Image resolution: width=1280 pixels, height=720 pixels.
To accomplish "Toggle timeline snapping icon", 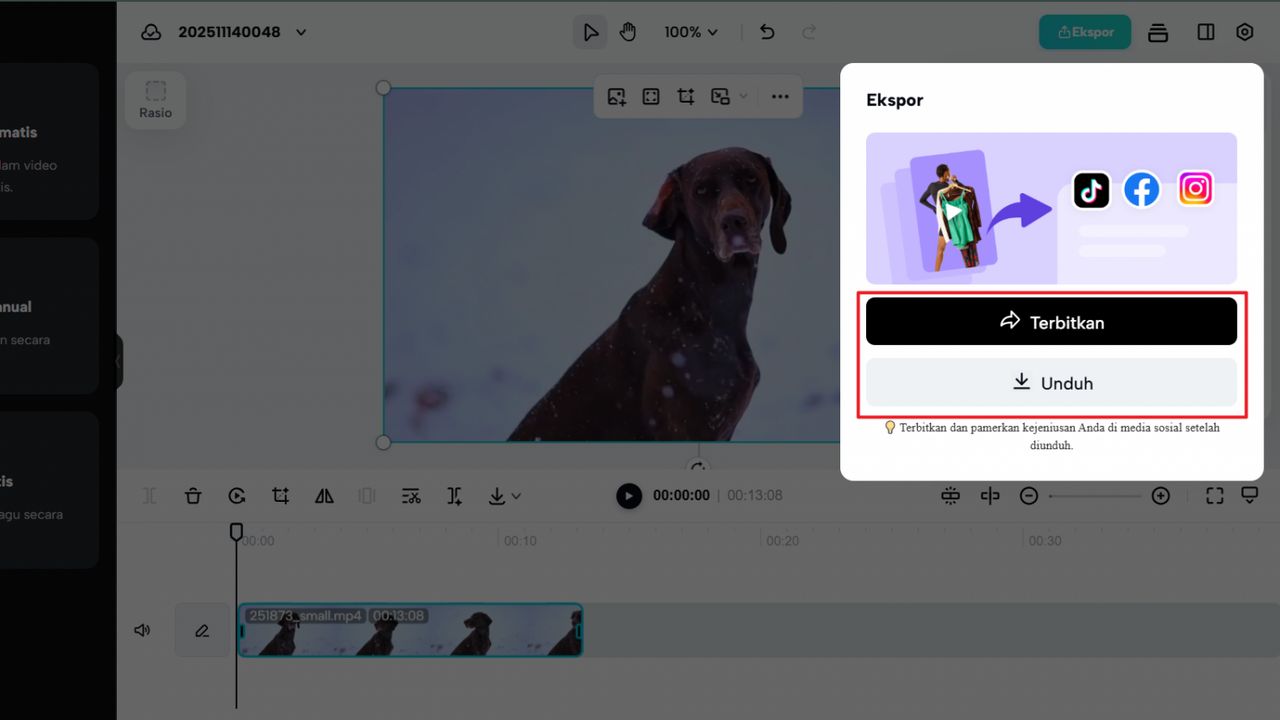I will tap(950, 496).
